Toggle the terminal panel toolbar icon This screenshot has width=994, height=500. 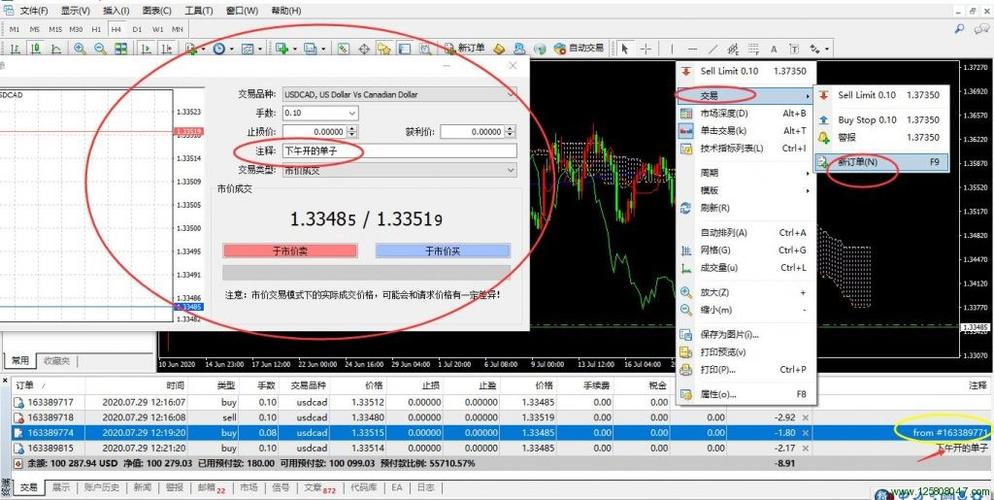point(404,49)
